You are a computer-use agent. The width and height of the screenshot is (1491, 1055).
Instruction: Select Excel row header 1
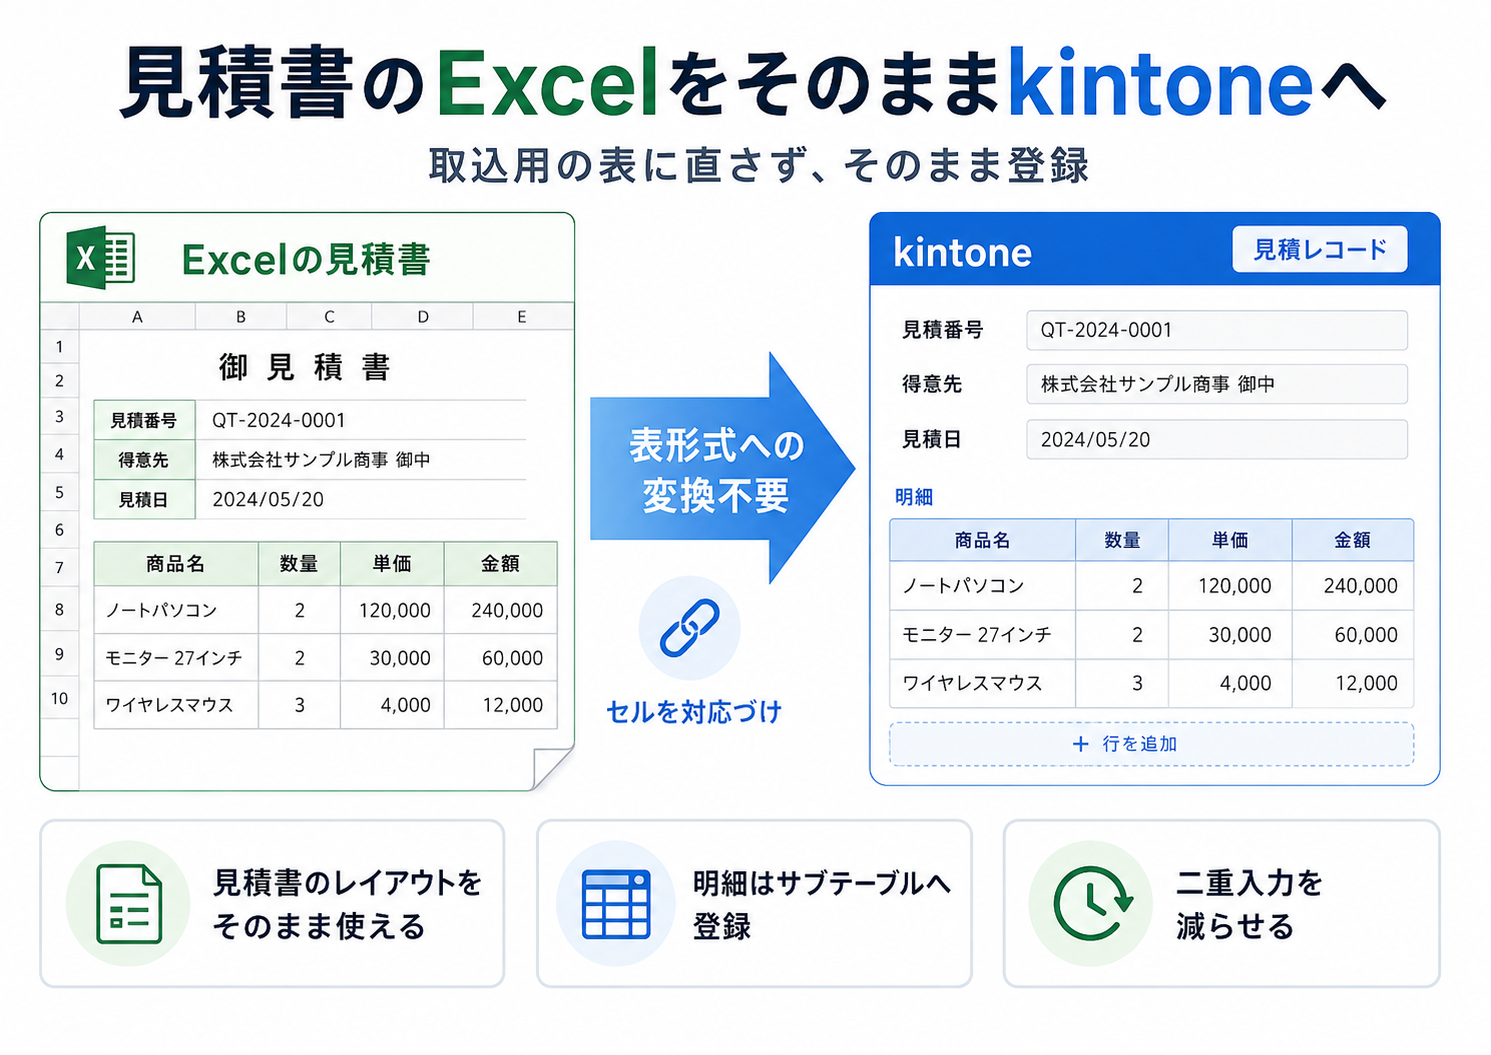[x=60, y=347]
